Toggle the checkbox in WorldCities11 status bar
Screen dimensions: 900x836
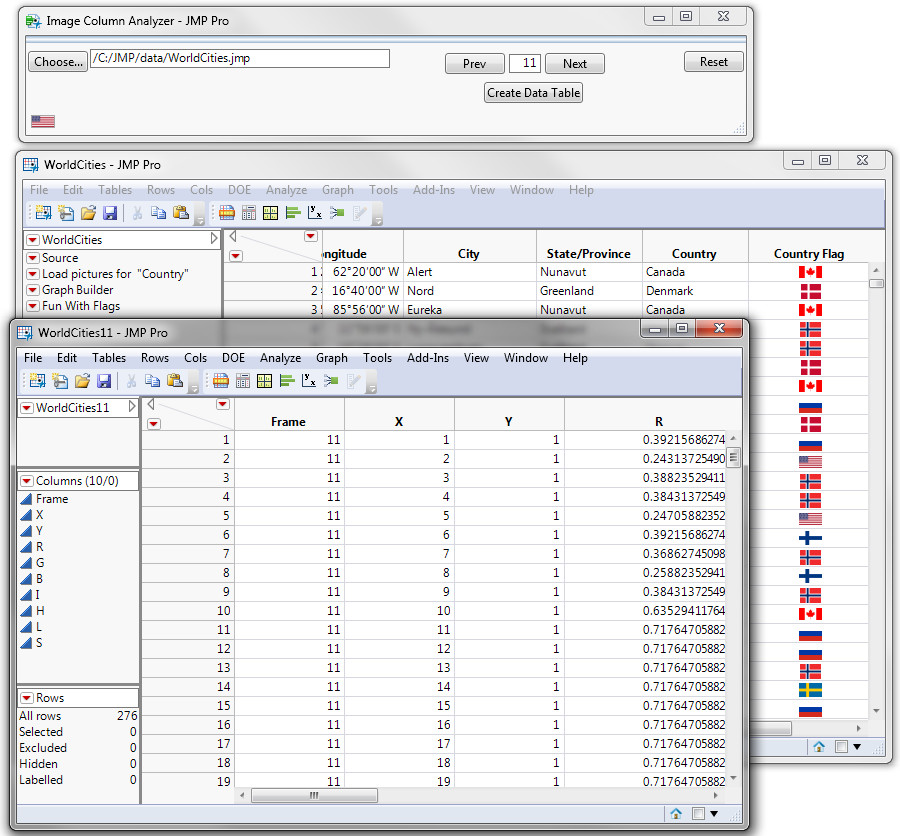[699, 814]
